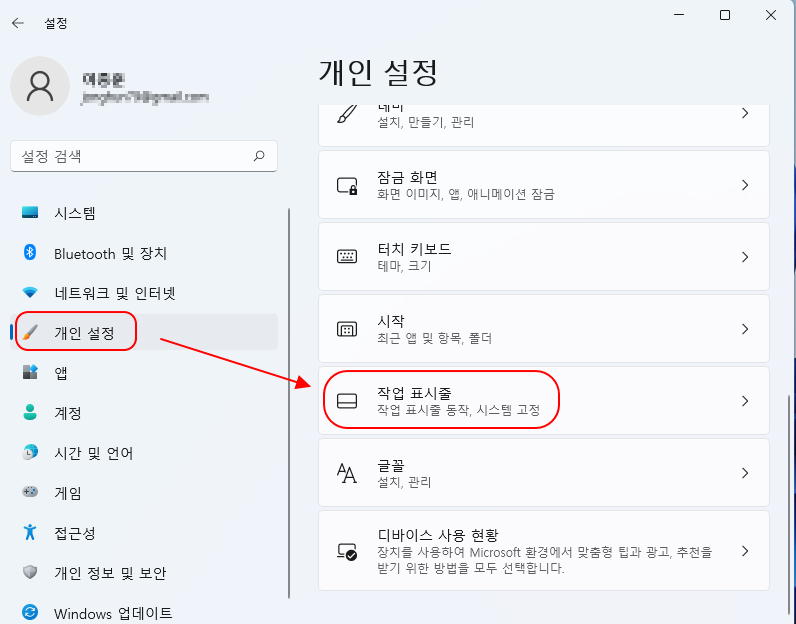Click the 게임 controller icon
This screenshot has width=796, height=624.
point(30,491)
